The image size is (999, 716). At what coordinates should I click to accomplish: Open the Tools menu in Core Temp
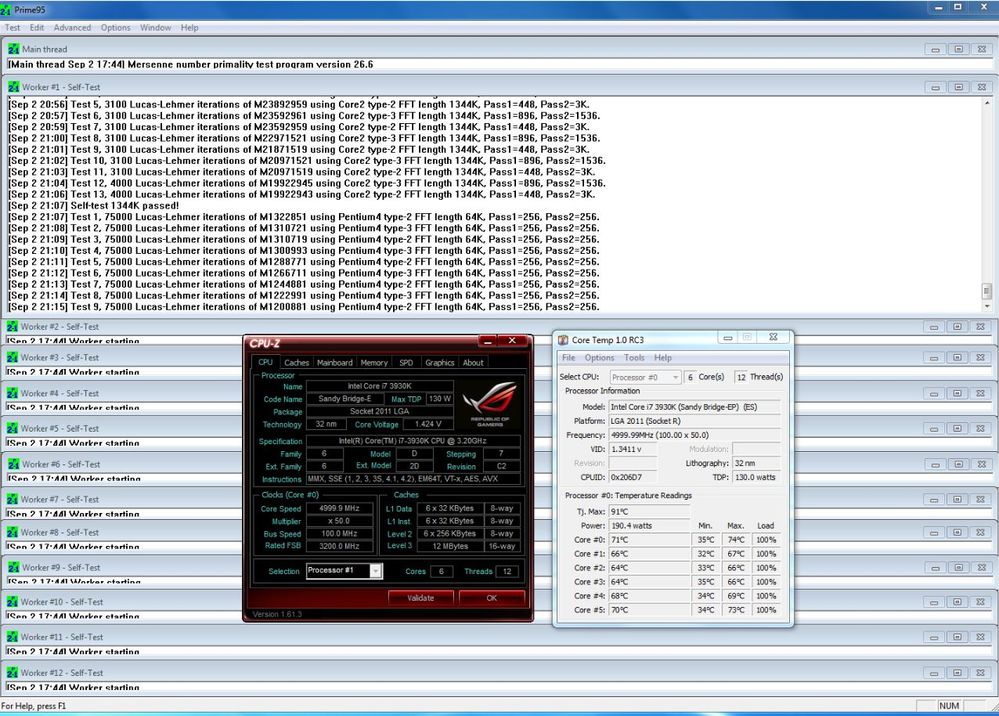633,357
